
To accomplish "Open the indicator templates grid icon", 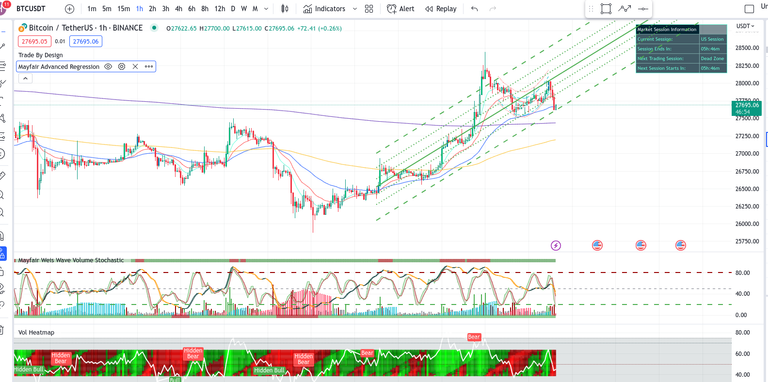I will click(x=369, y=9).
